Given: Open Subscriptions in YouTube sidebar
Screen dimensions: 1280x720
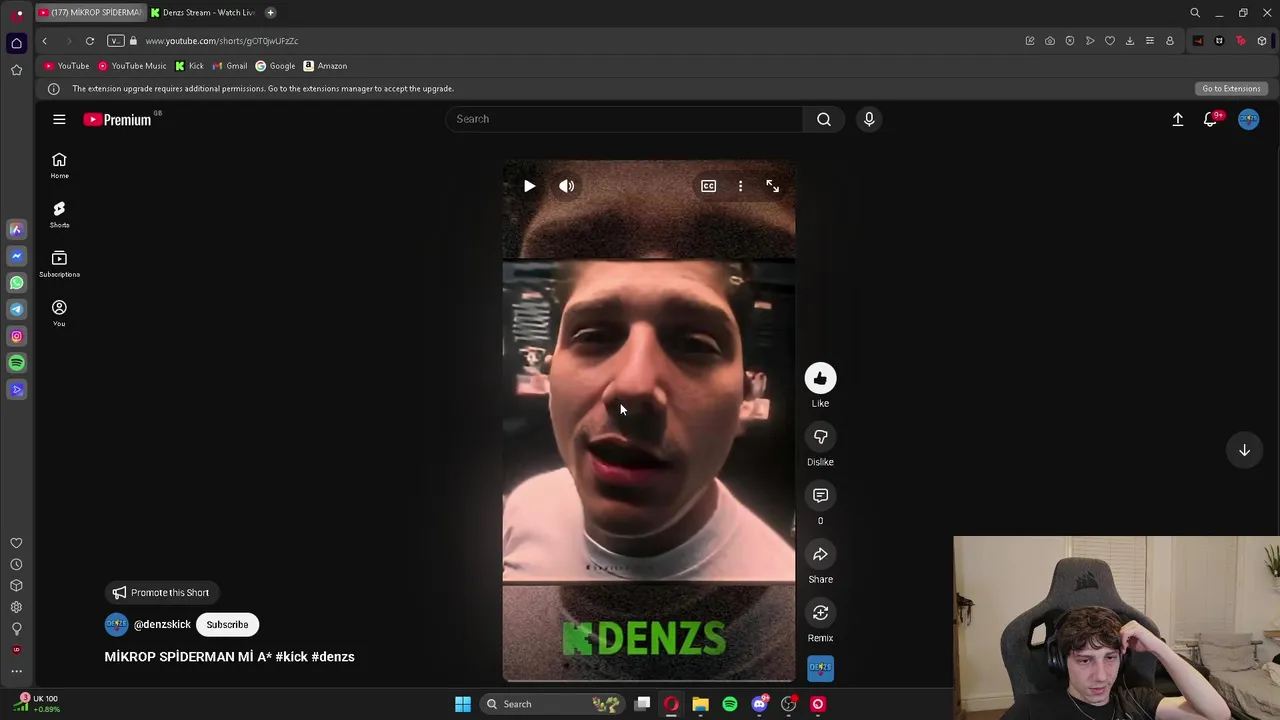Looking at the screenshot, I should [x=59, y=263].
